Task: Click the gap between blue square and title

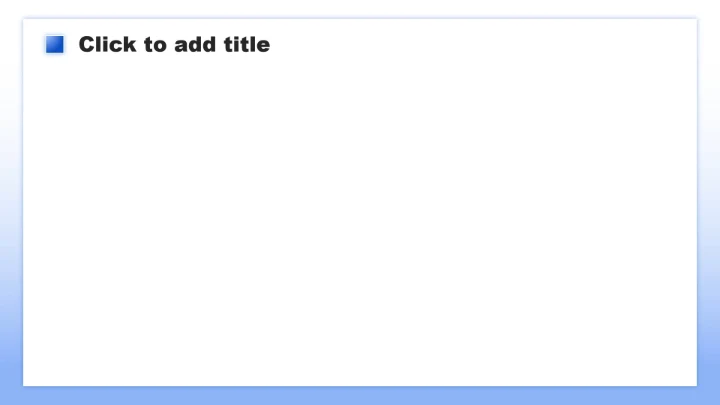Action: pos(71,44)
